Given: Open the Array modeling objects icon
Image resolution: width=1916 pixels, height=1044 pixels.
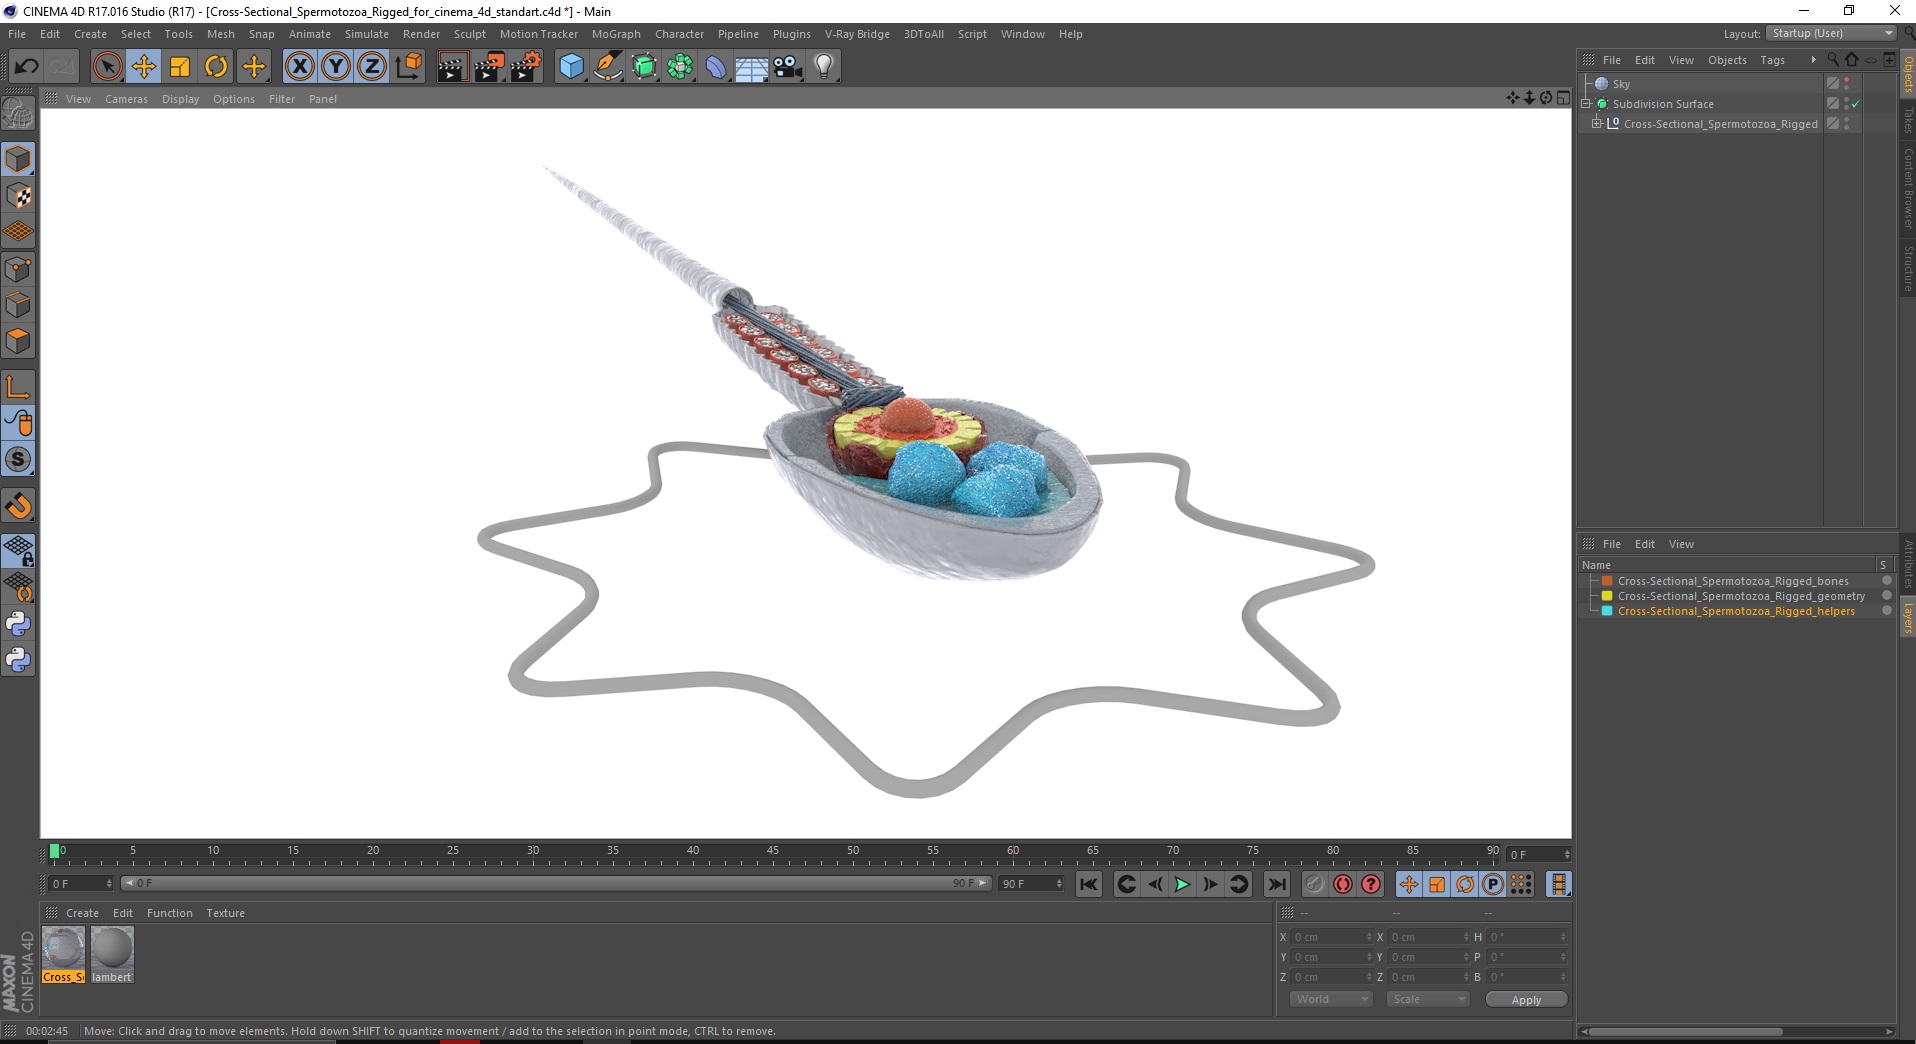Looking at the screenshot, I should tap(681, 67).
